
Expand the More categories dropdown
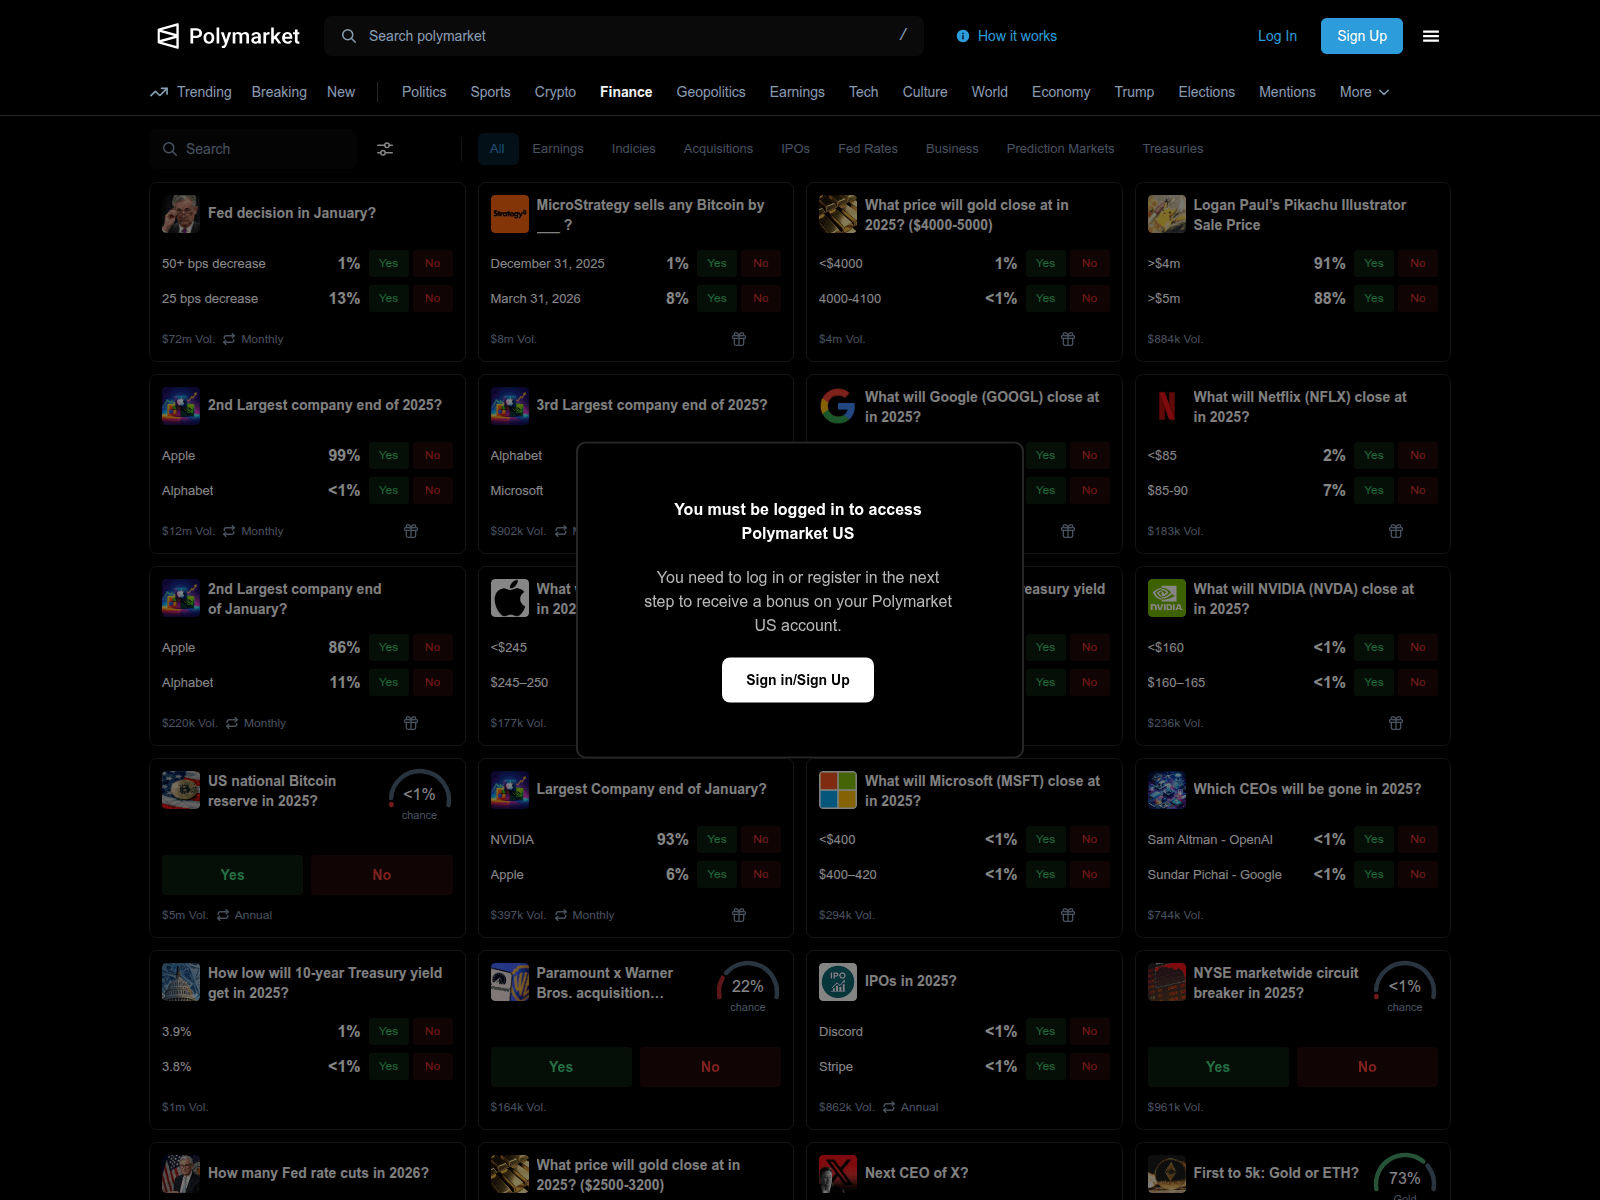[1364, 92]
